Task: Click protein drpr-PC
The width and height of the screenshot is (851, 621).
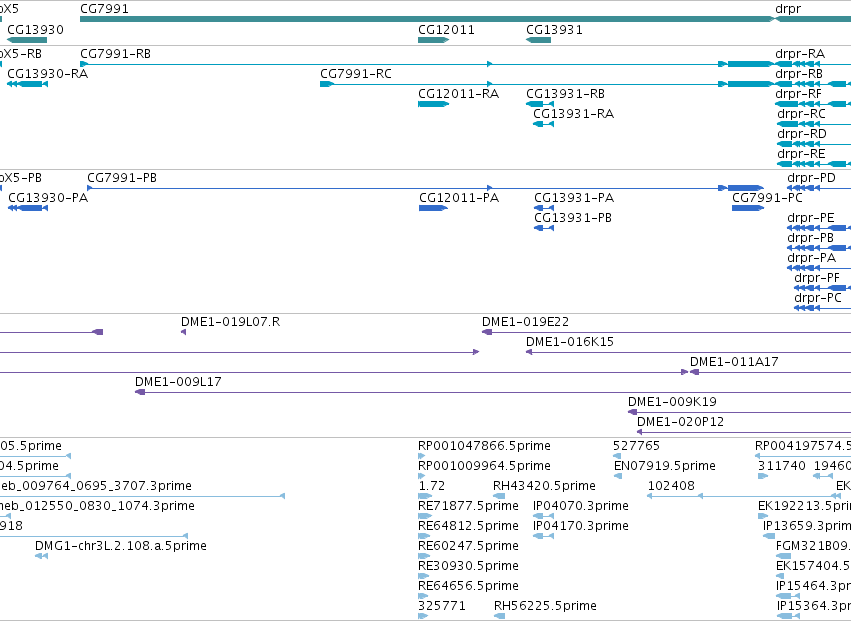Action: tap(822, 309)
